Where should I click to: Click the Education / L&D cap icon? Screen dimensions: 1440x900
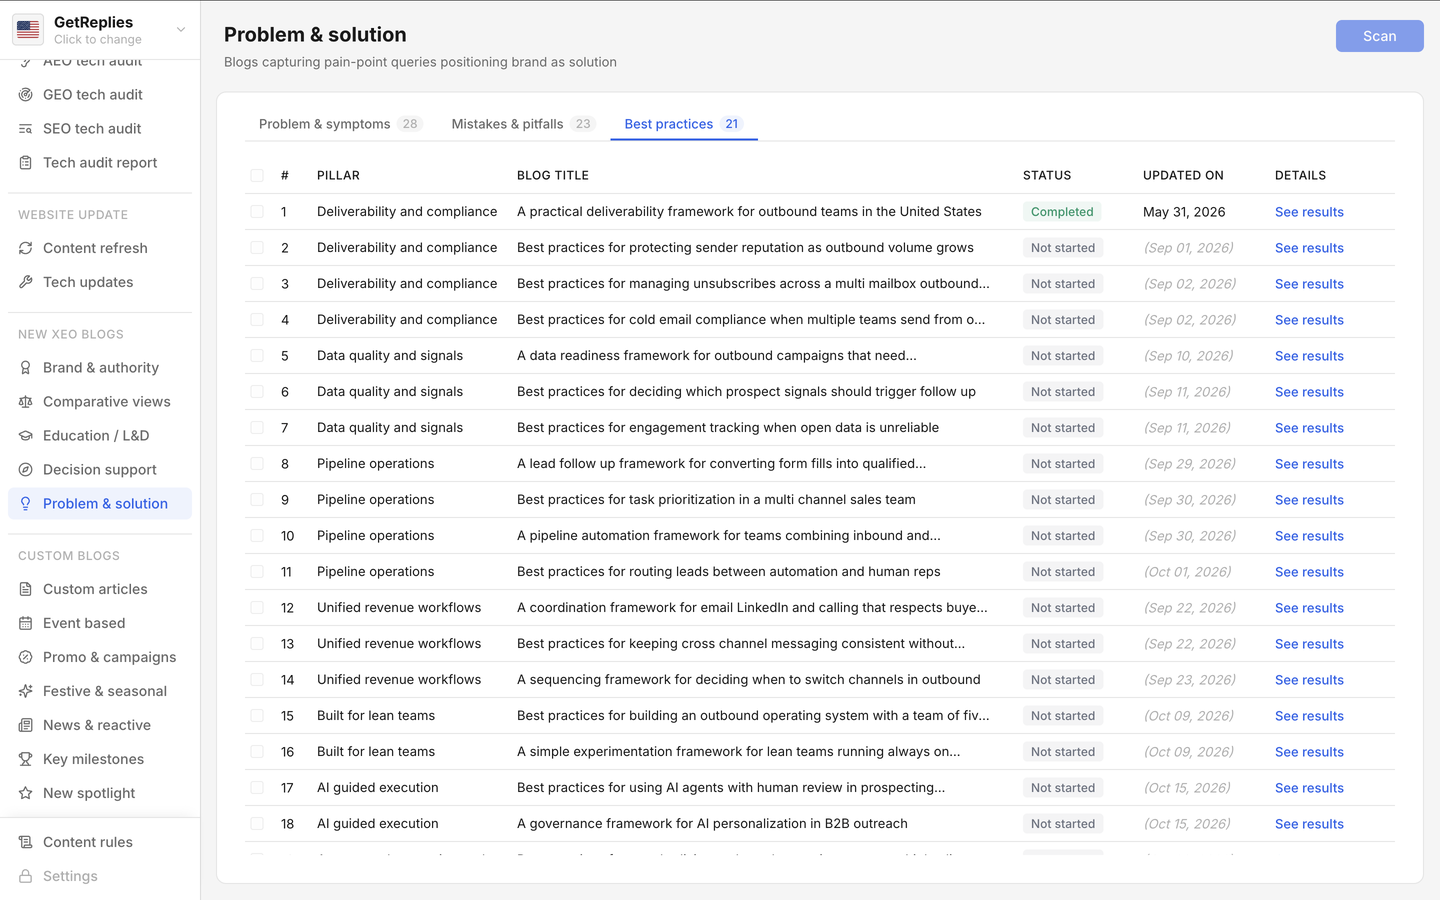coord(26,436)
